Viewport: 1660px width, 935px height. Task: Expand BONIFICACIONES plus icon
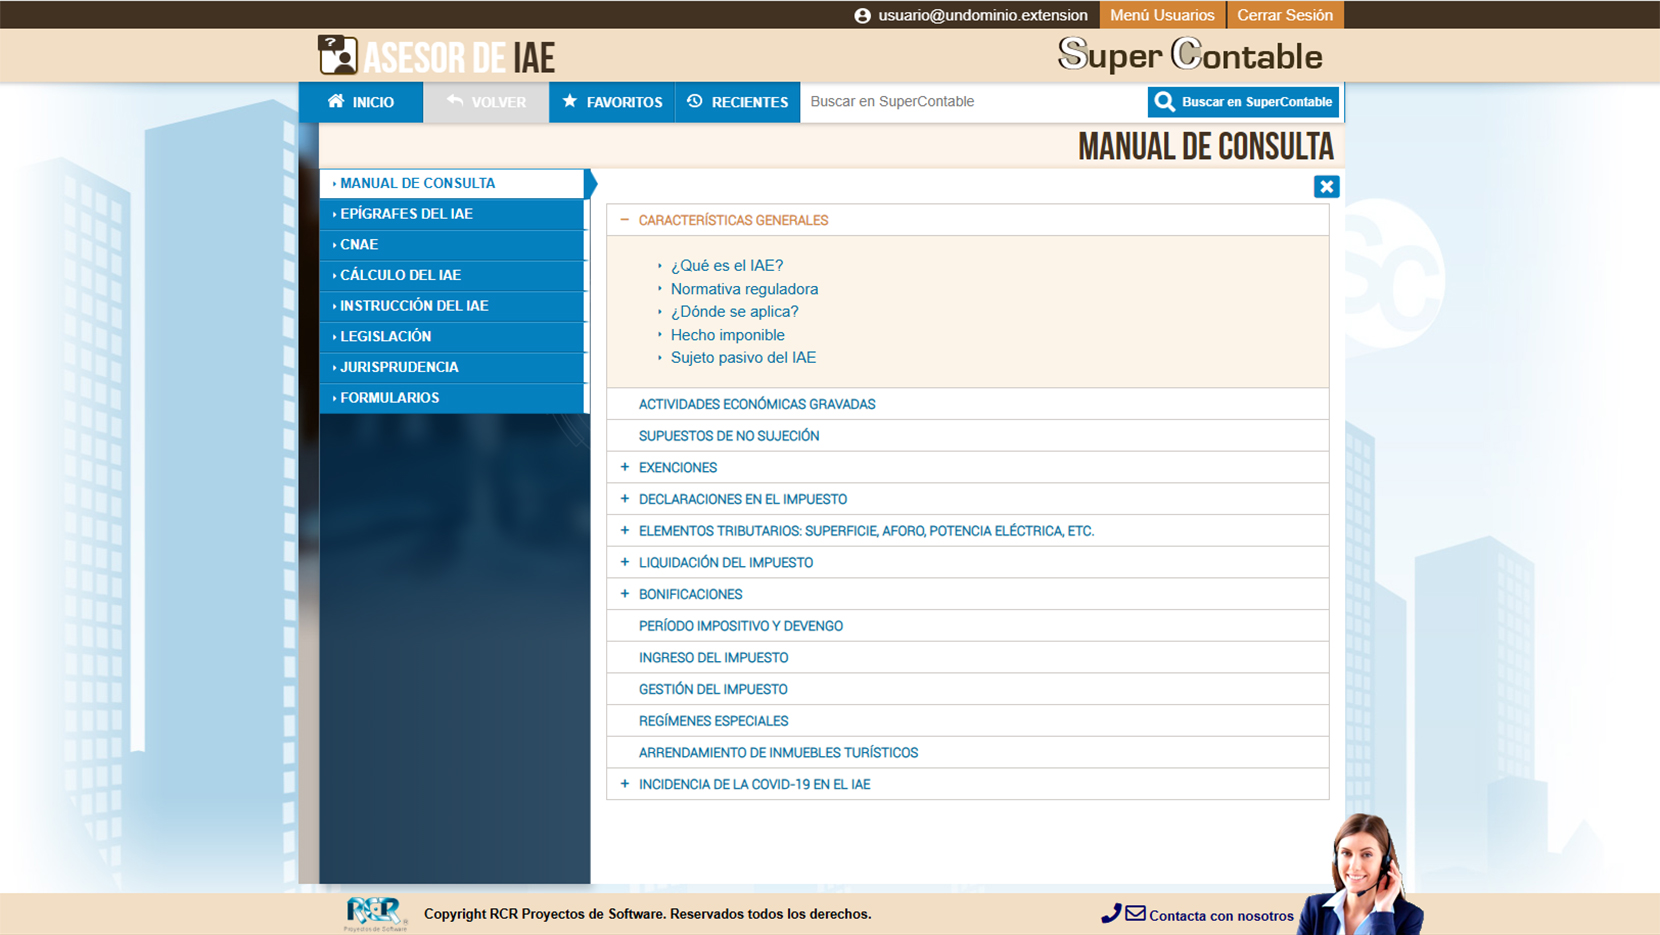click(625, 594)
